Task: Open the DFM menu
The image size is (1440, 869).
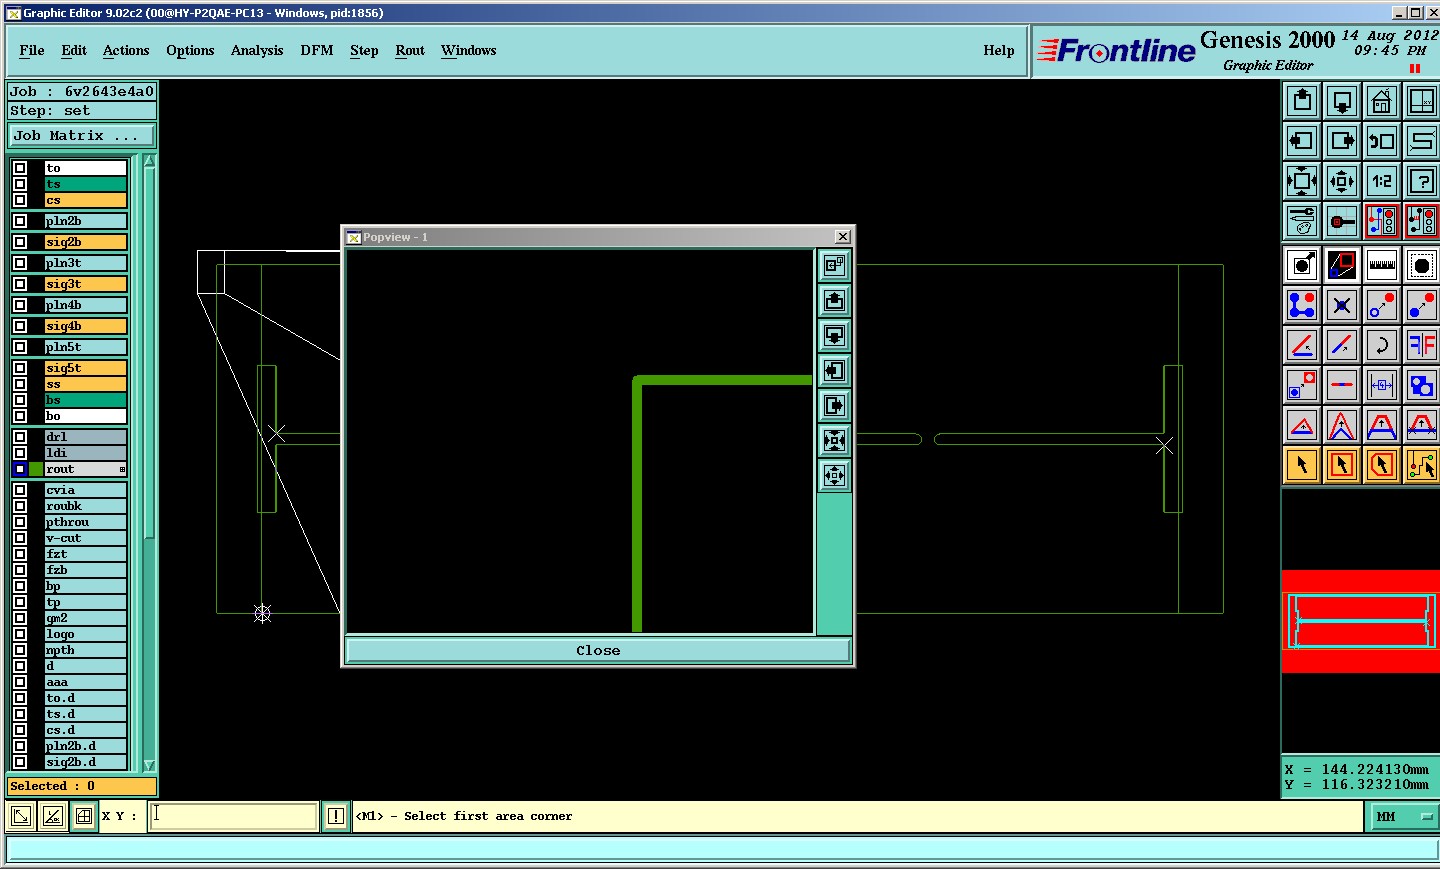Action: pos(317,50)
